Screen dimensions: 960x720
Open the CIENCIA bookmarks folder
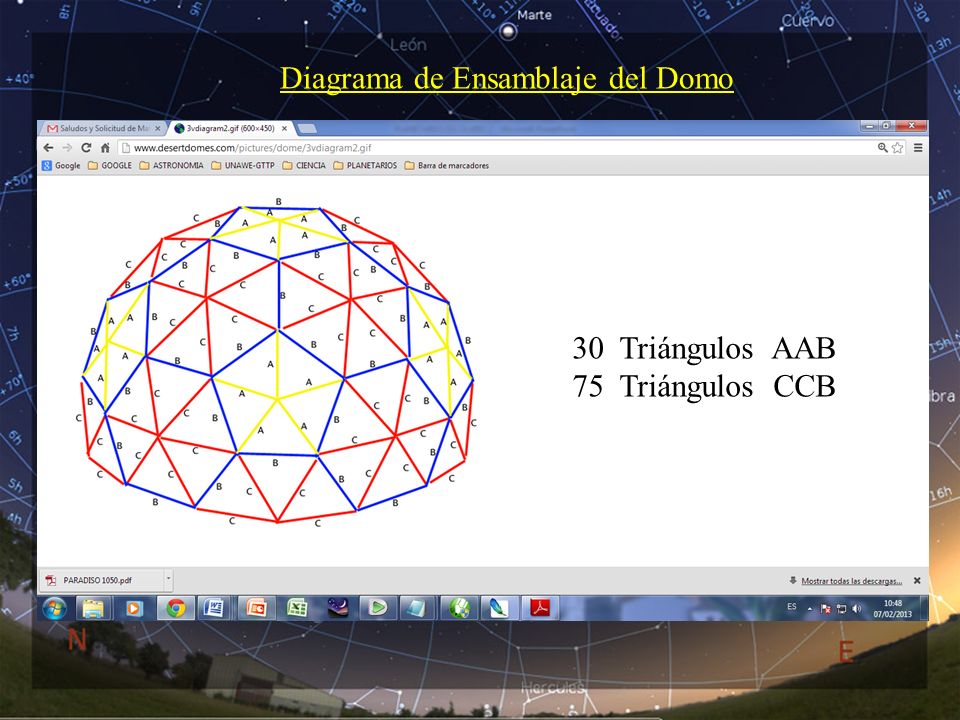(304, 165)
